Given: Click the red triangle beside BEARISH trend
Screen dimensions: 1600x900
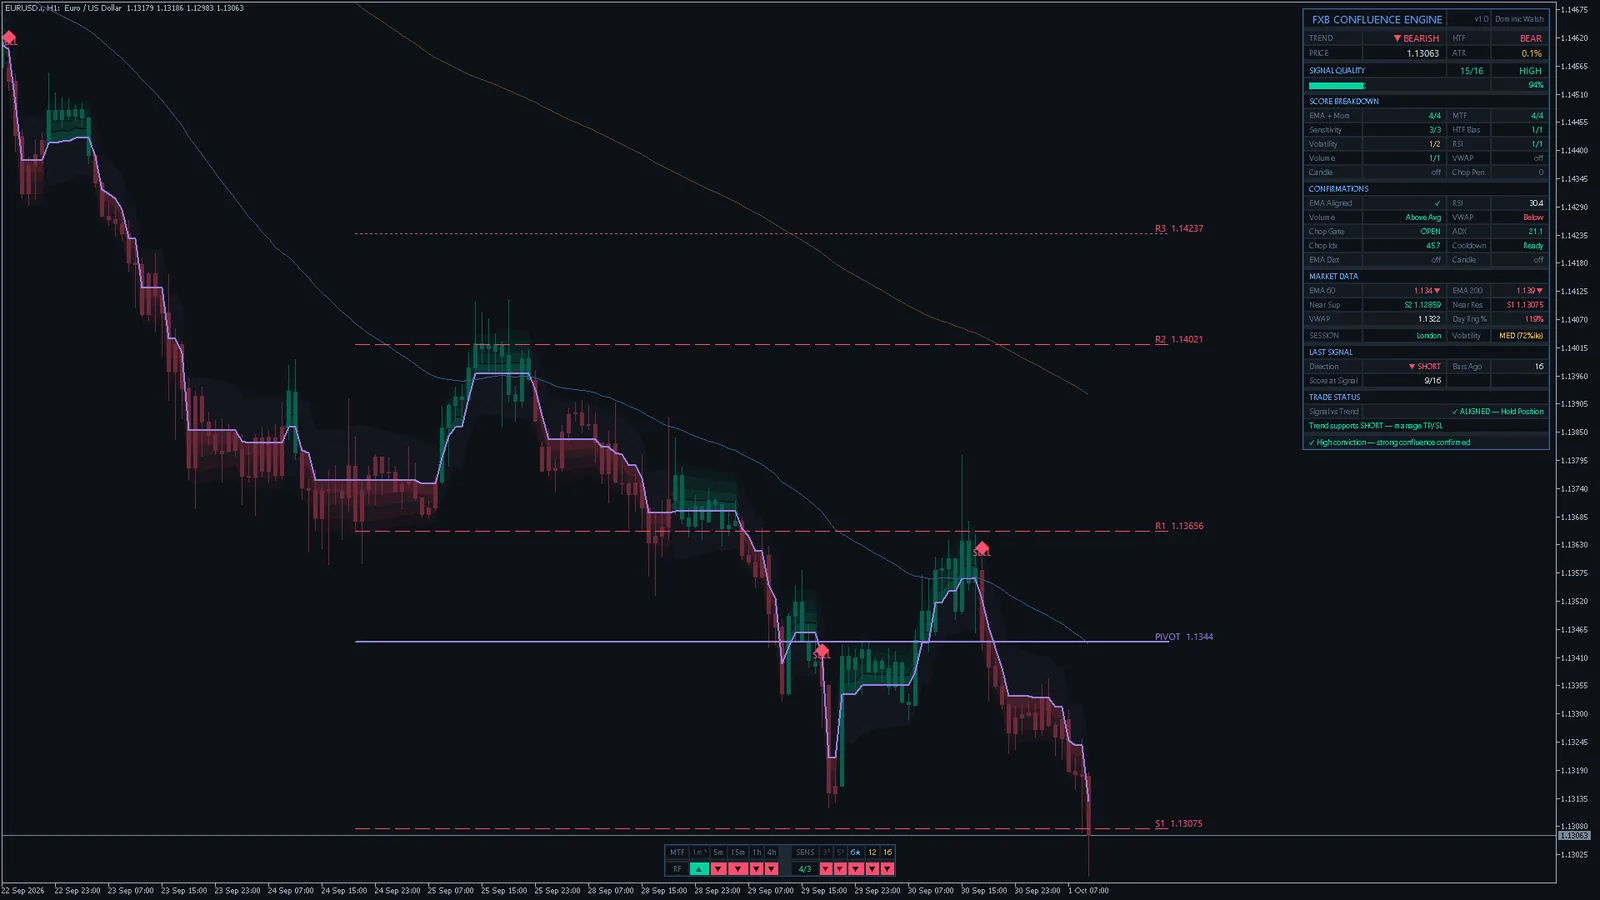Looking at the screenshot, I should tap(1397, 38).
